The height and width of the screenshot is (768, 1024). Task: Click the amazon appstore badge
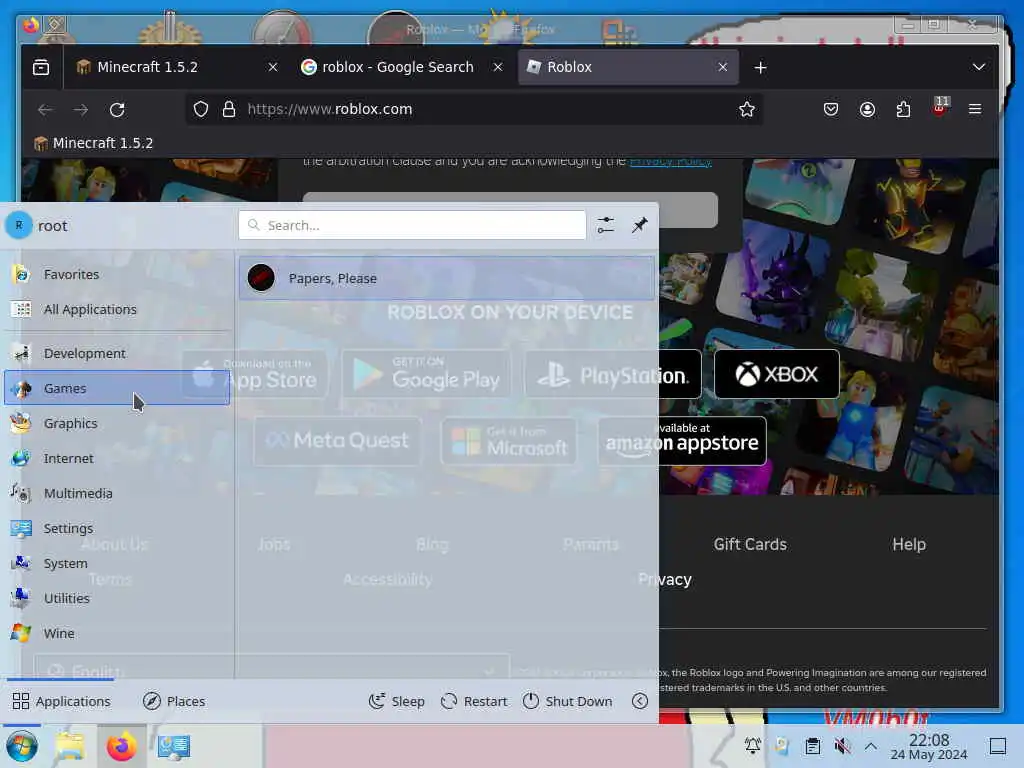682,441
